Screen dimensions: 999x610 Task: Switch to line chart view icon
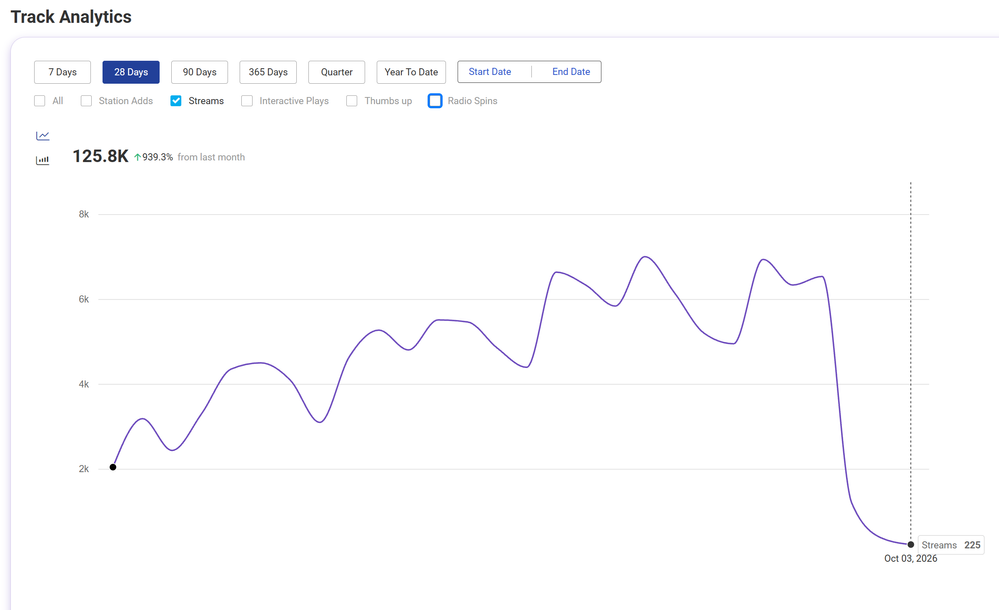coord(43,136)
